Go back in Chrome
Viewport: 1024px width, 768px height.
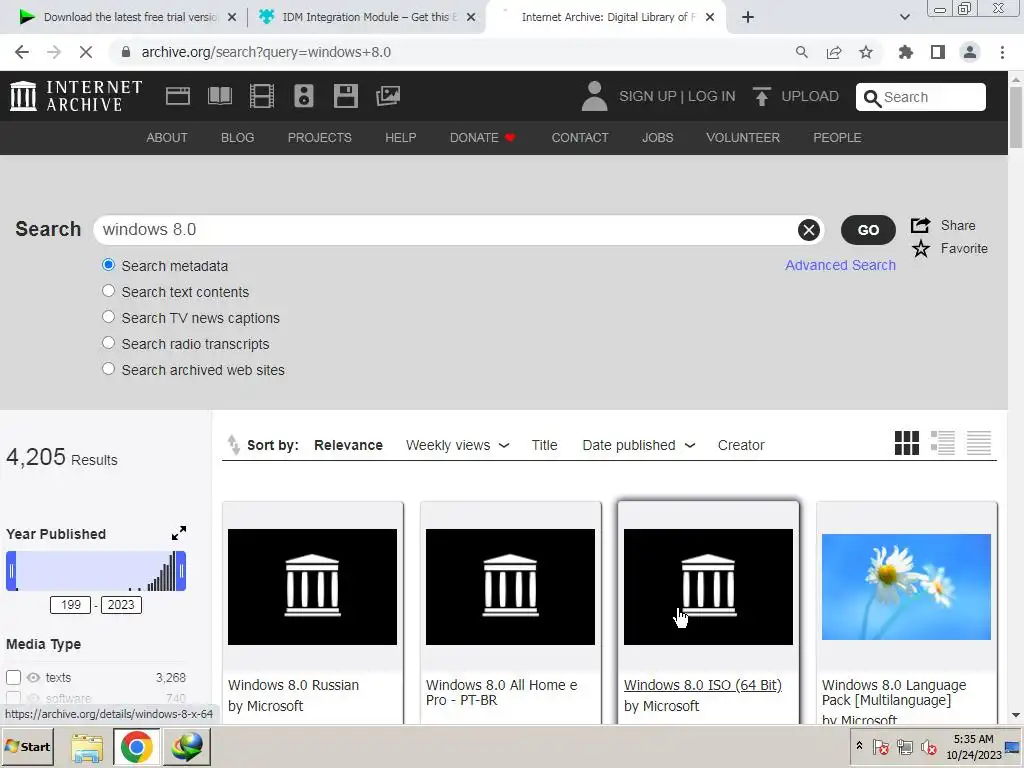[x=22, y=52]
